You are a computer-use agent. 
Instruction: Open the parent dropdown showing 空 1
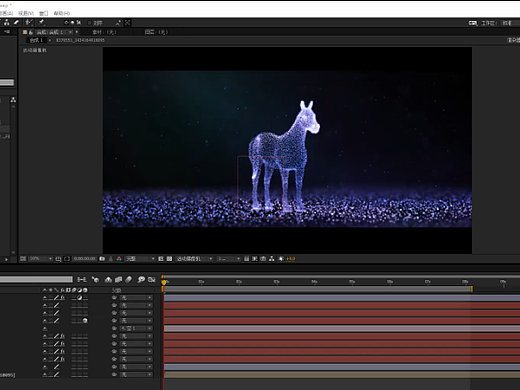click(136, 328)
